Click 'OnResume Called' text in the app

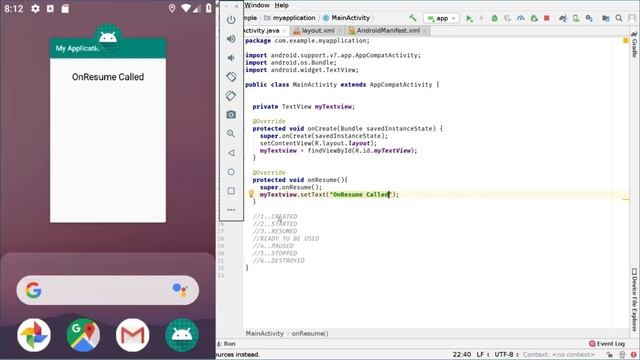(x=108, y=77)
